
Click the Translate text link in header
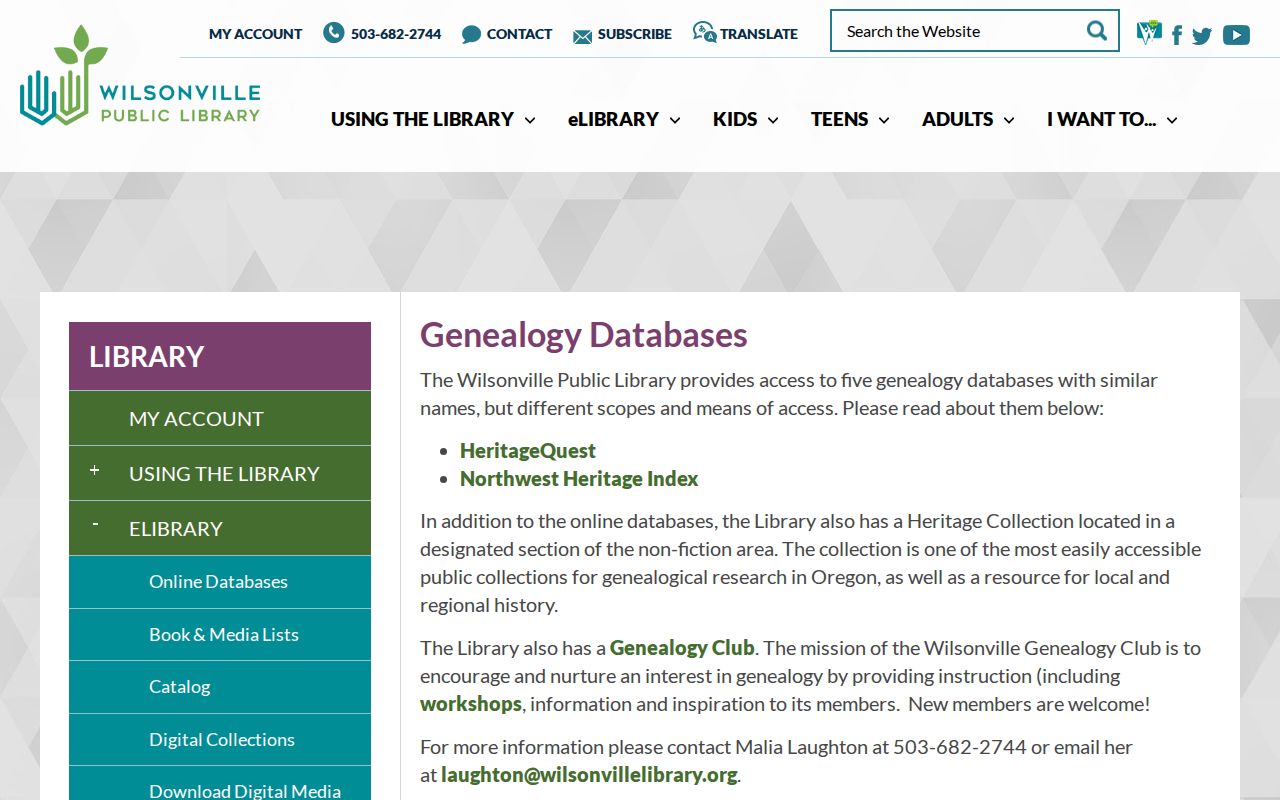[x=759, y=34]
